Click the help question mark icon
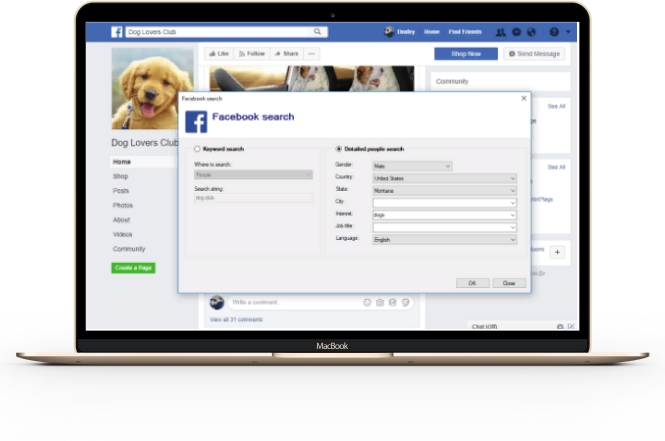The width and height of the screenshot is (665, 441). click(554, 32)
